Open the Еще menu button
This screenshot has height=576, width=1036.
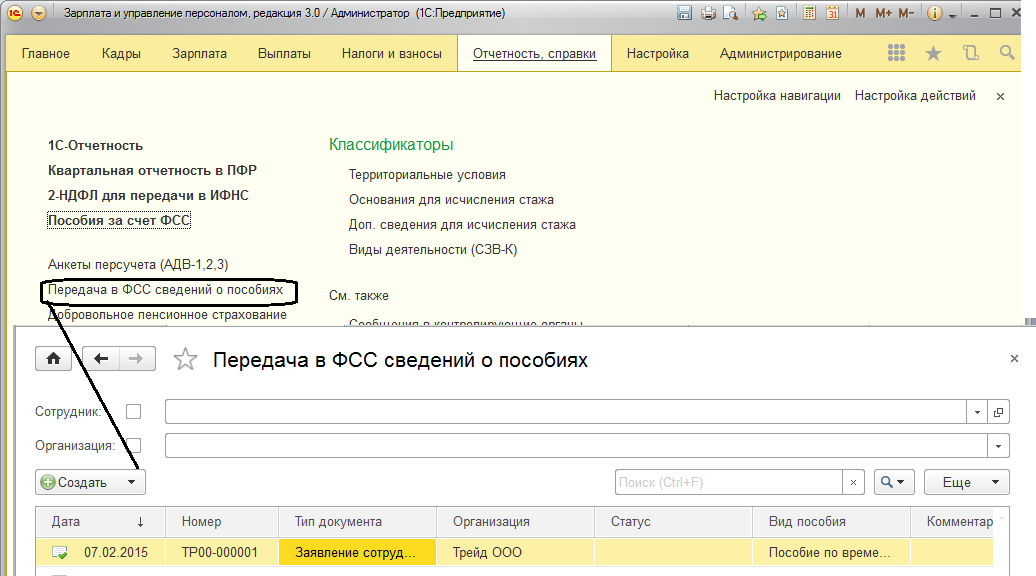[967, 482]
